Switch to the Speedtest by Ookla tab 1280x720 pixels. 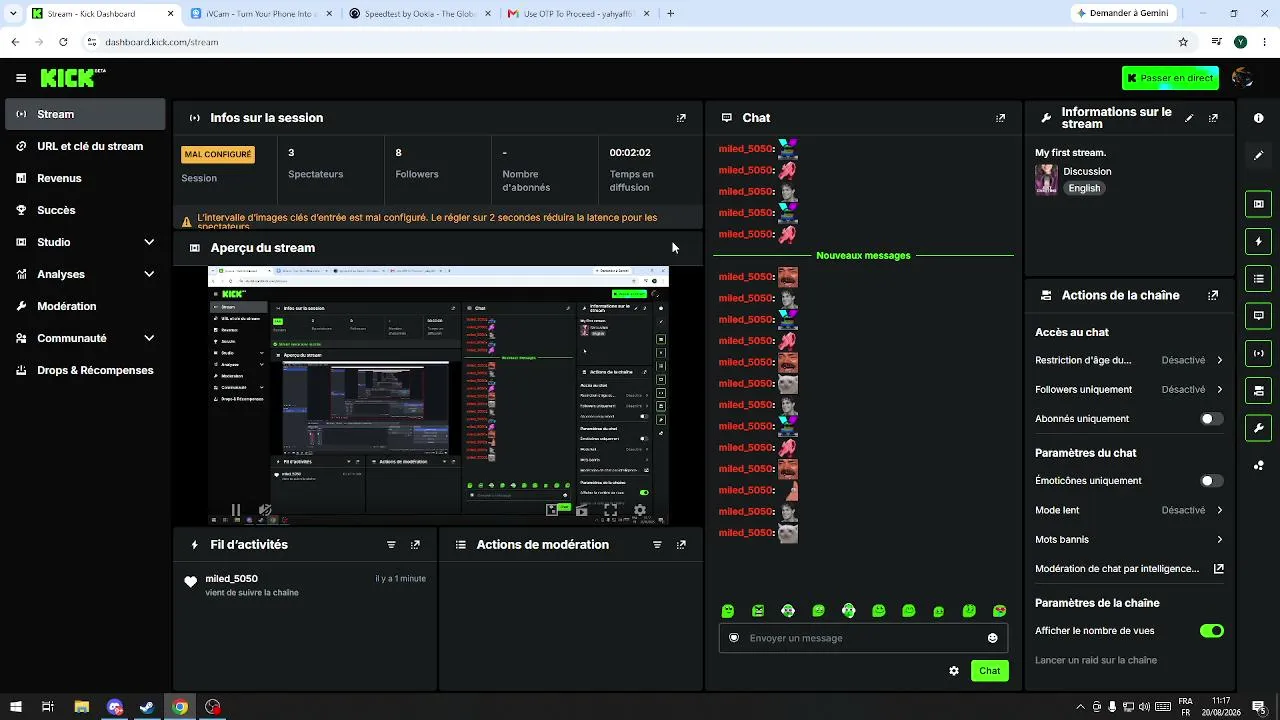(420, 14)
